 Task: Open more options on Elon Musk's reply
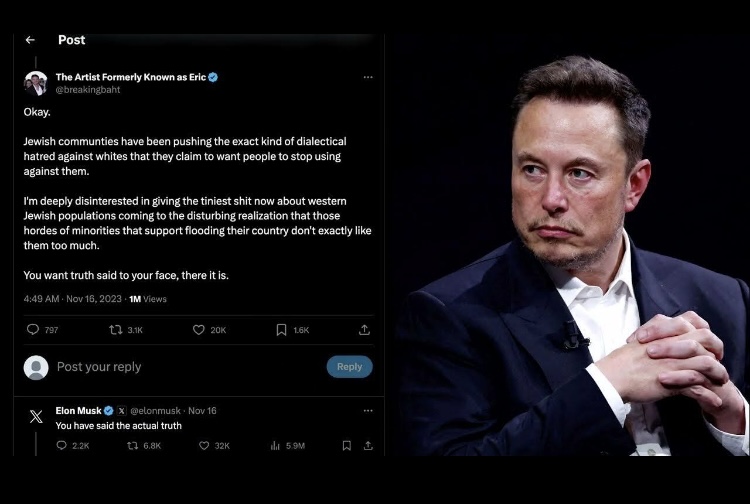[x=368, y=411]
